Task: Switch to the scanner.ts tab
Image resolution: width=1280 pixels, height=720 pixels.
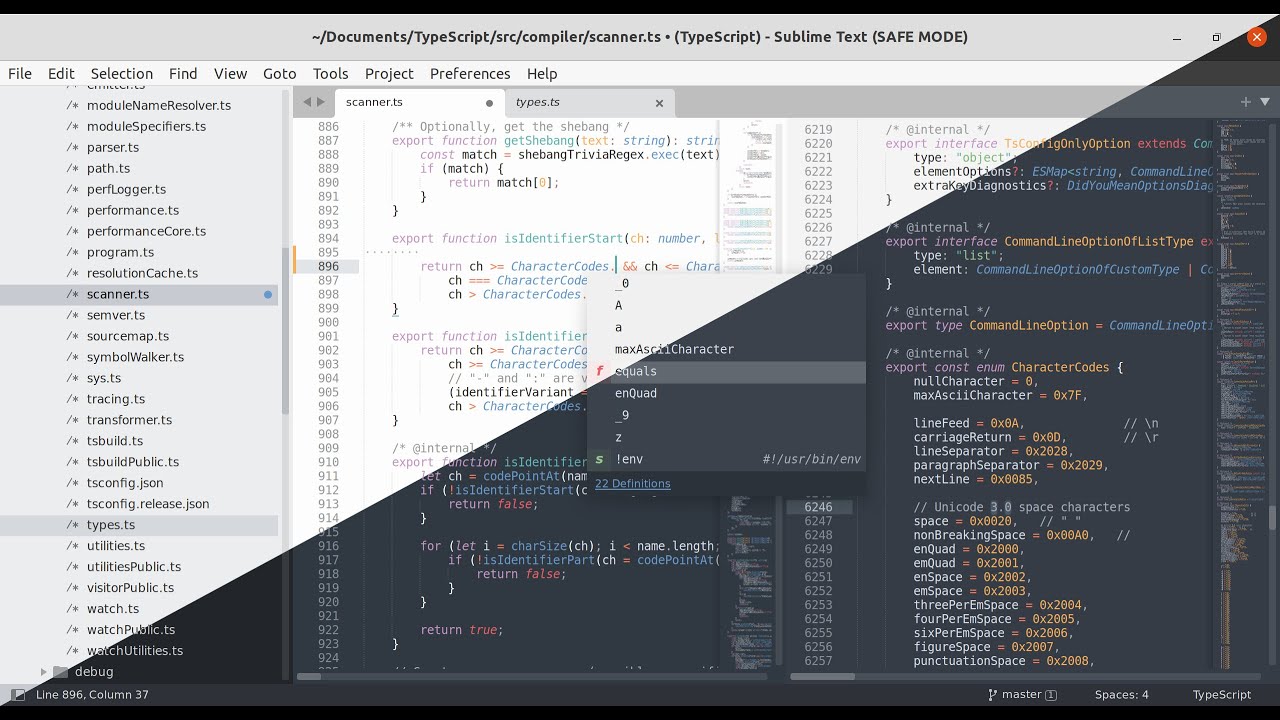Action: pyautogui.click(x=418, y=102)
